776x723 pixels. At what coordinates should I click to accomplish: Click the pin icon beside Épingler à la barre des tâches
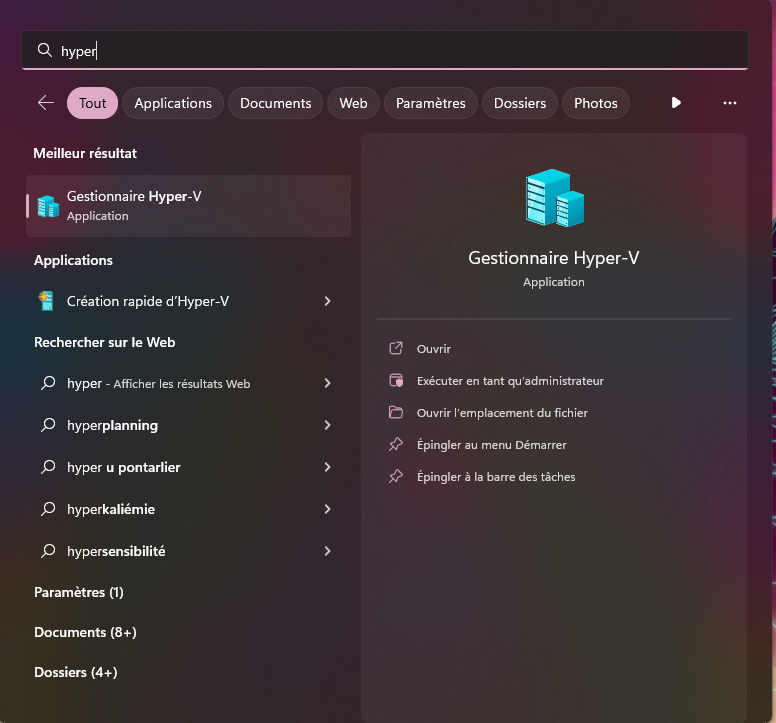pyautogui.click(x=396, y=477)
